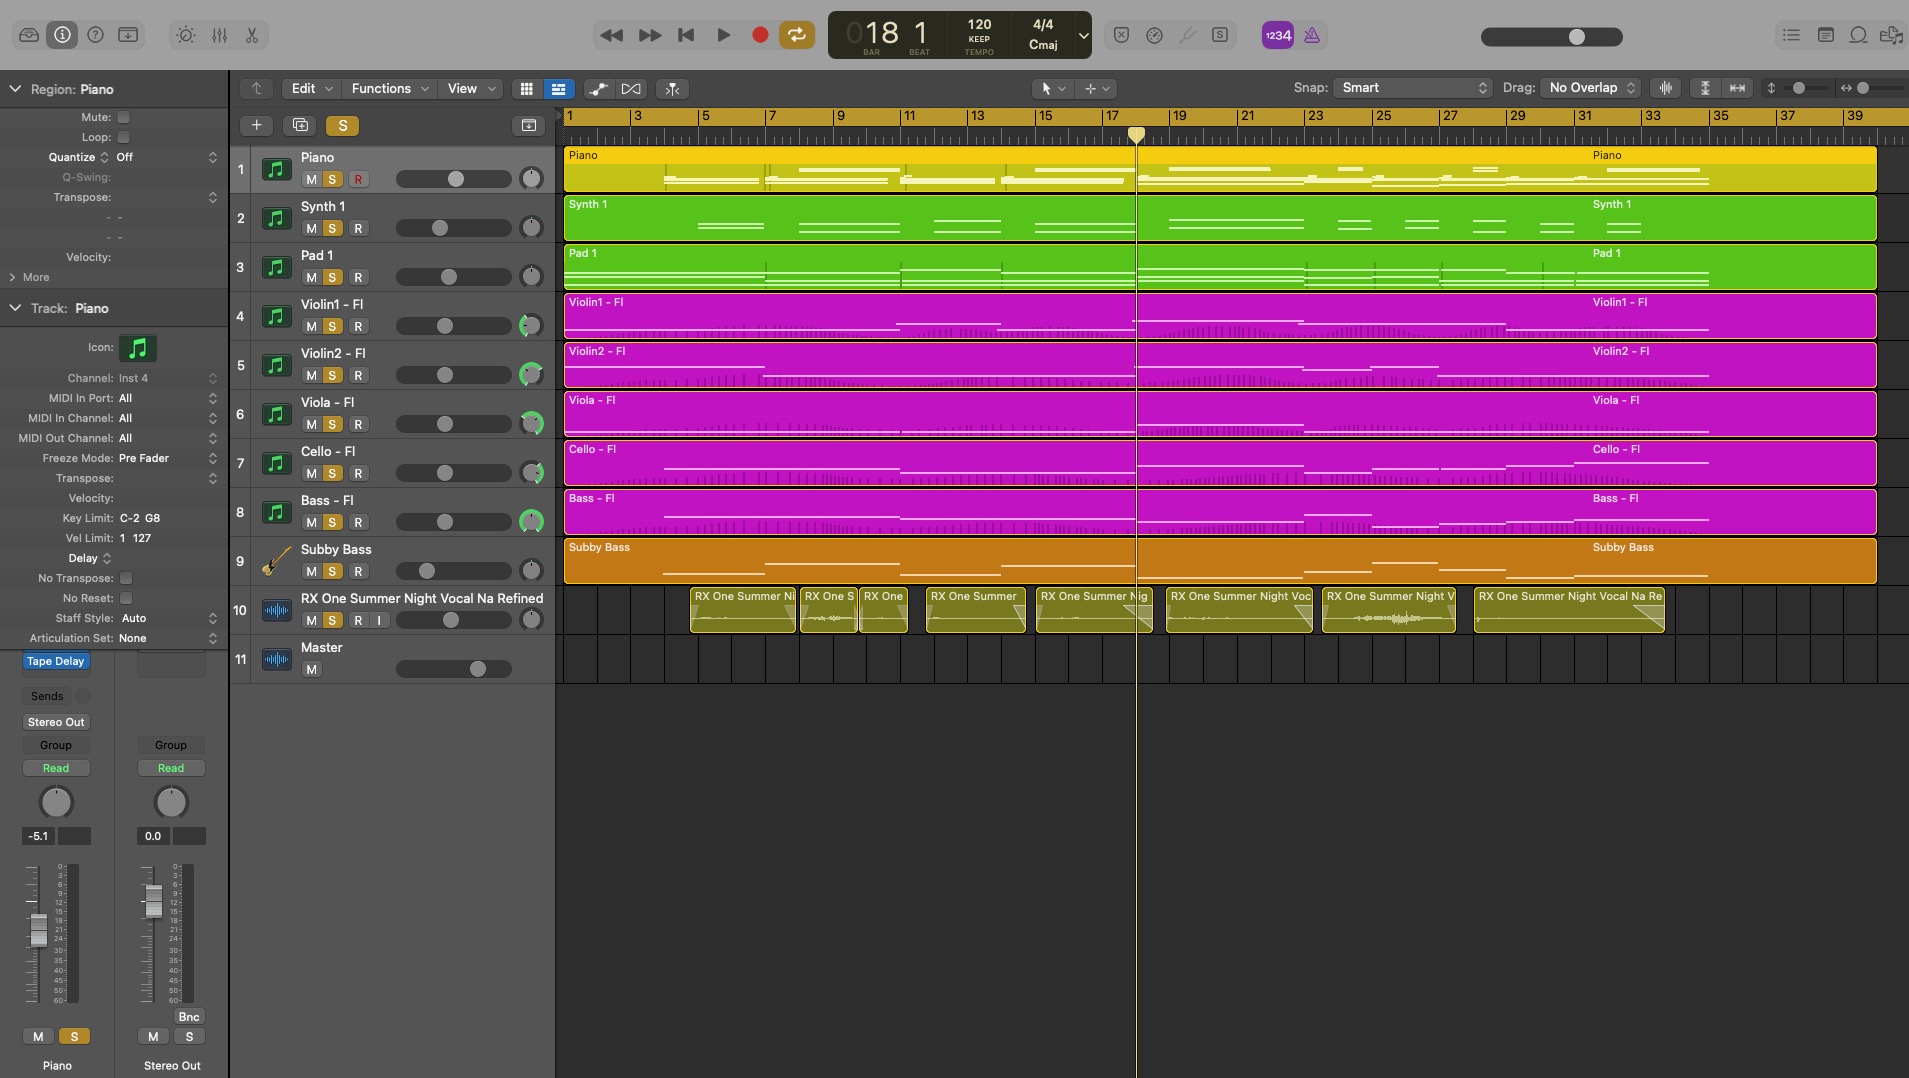Toggle the metronome click
The width and height of the screenshot is (1909, 1078).
point(1312,35)
